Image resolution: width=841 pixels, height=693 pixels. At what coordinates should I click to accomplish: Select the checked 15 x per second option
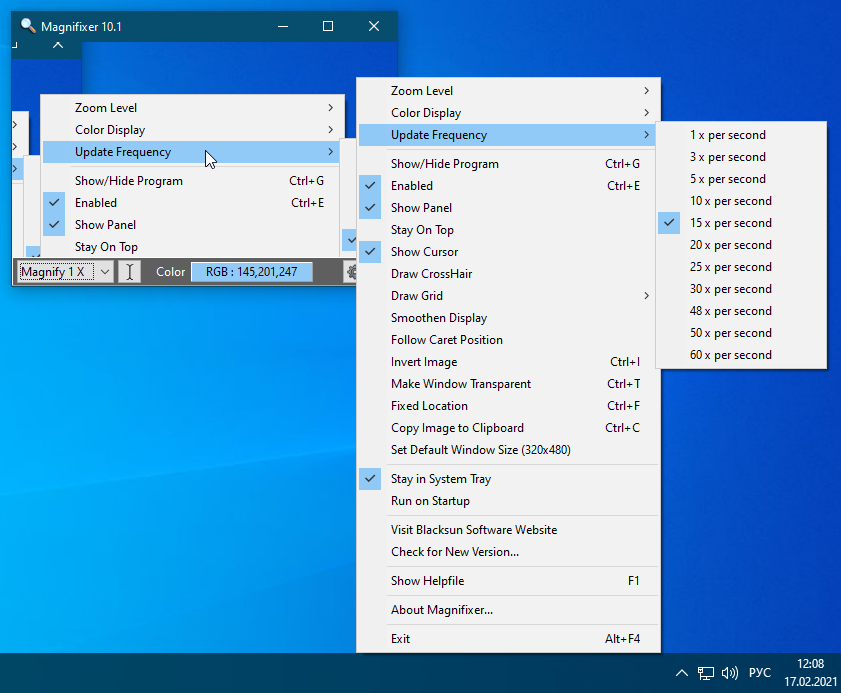(741, 223)
